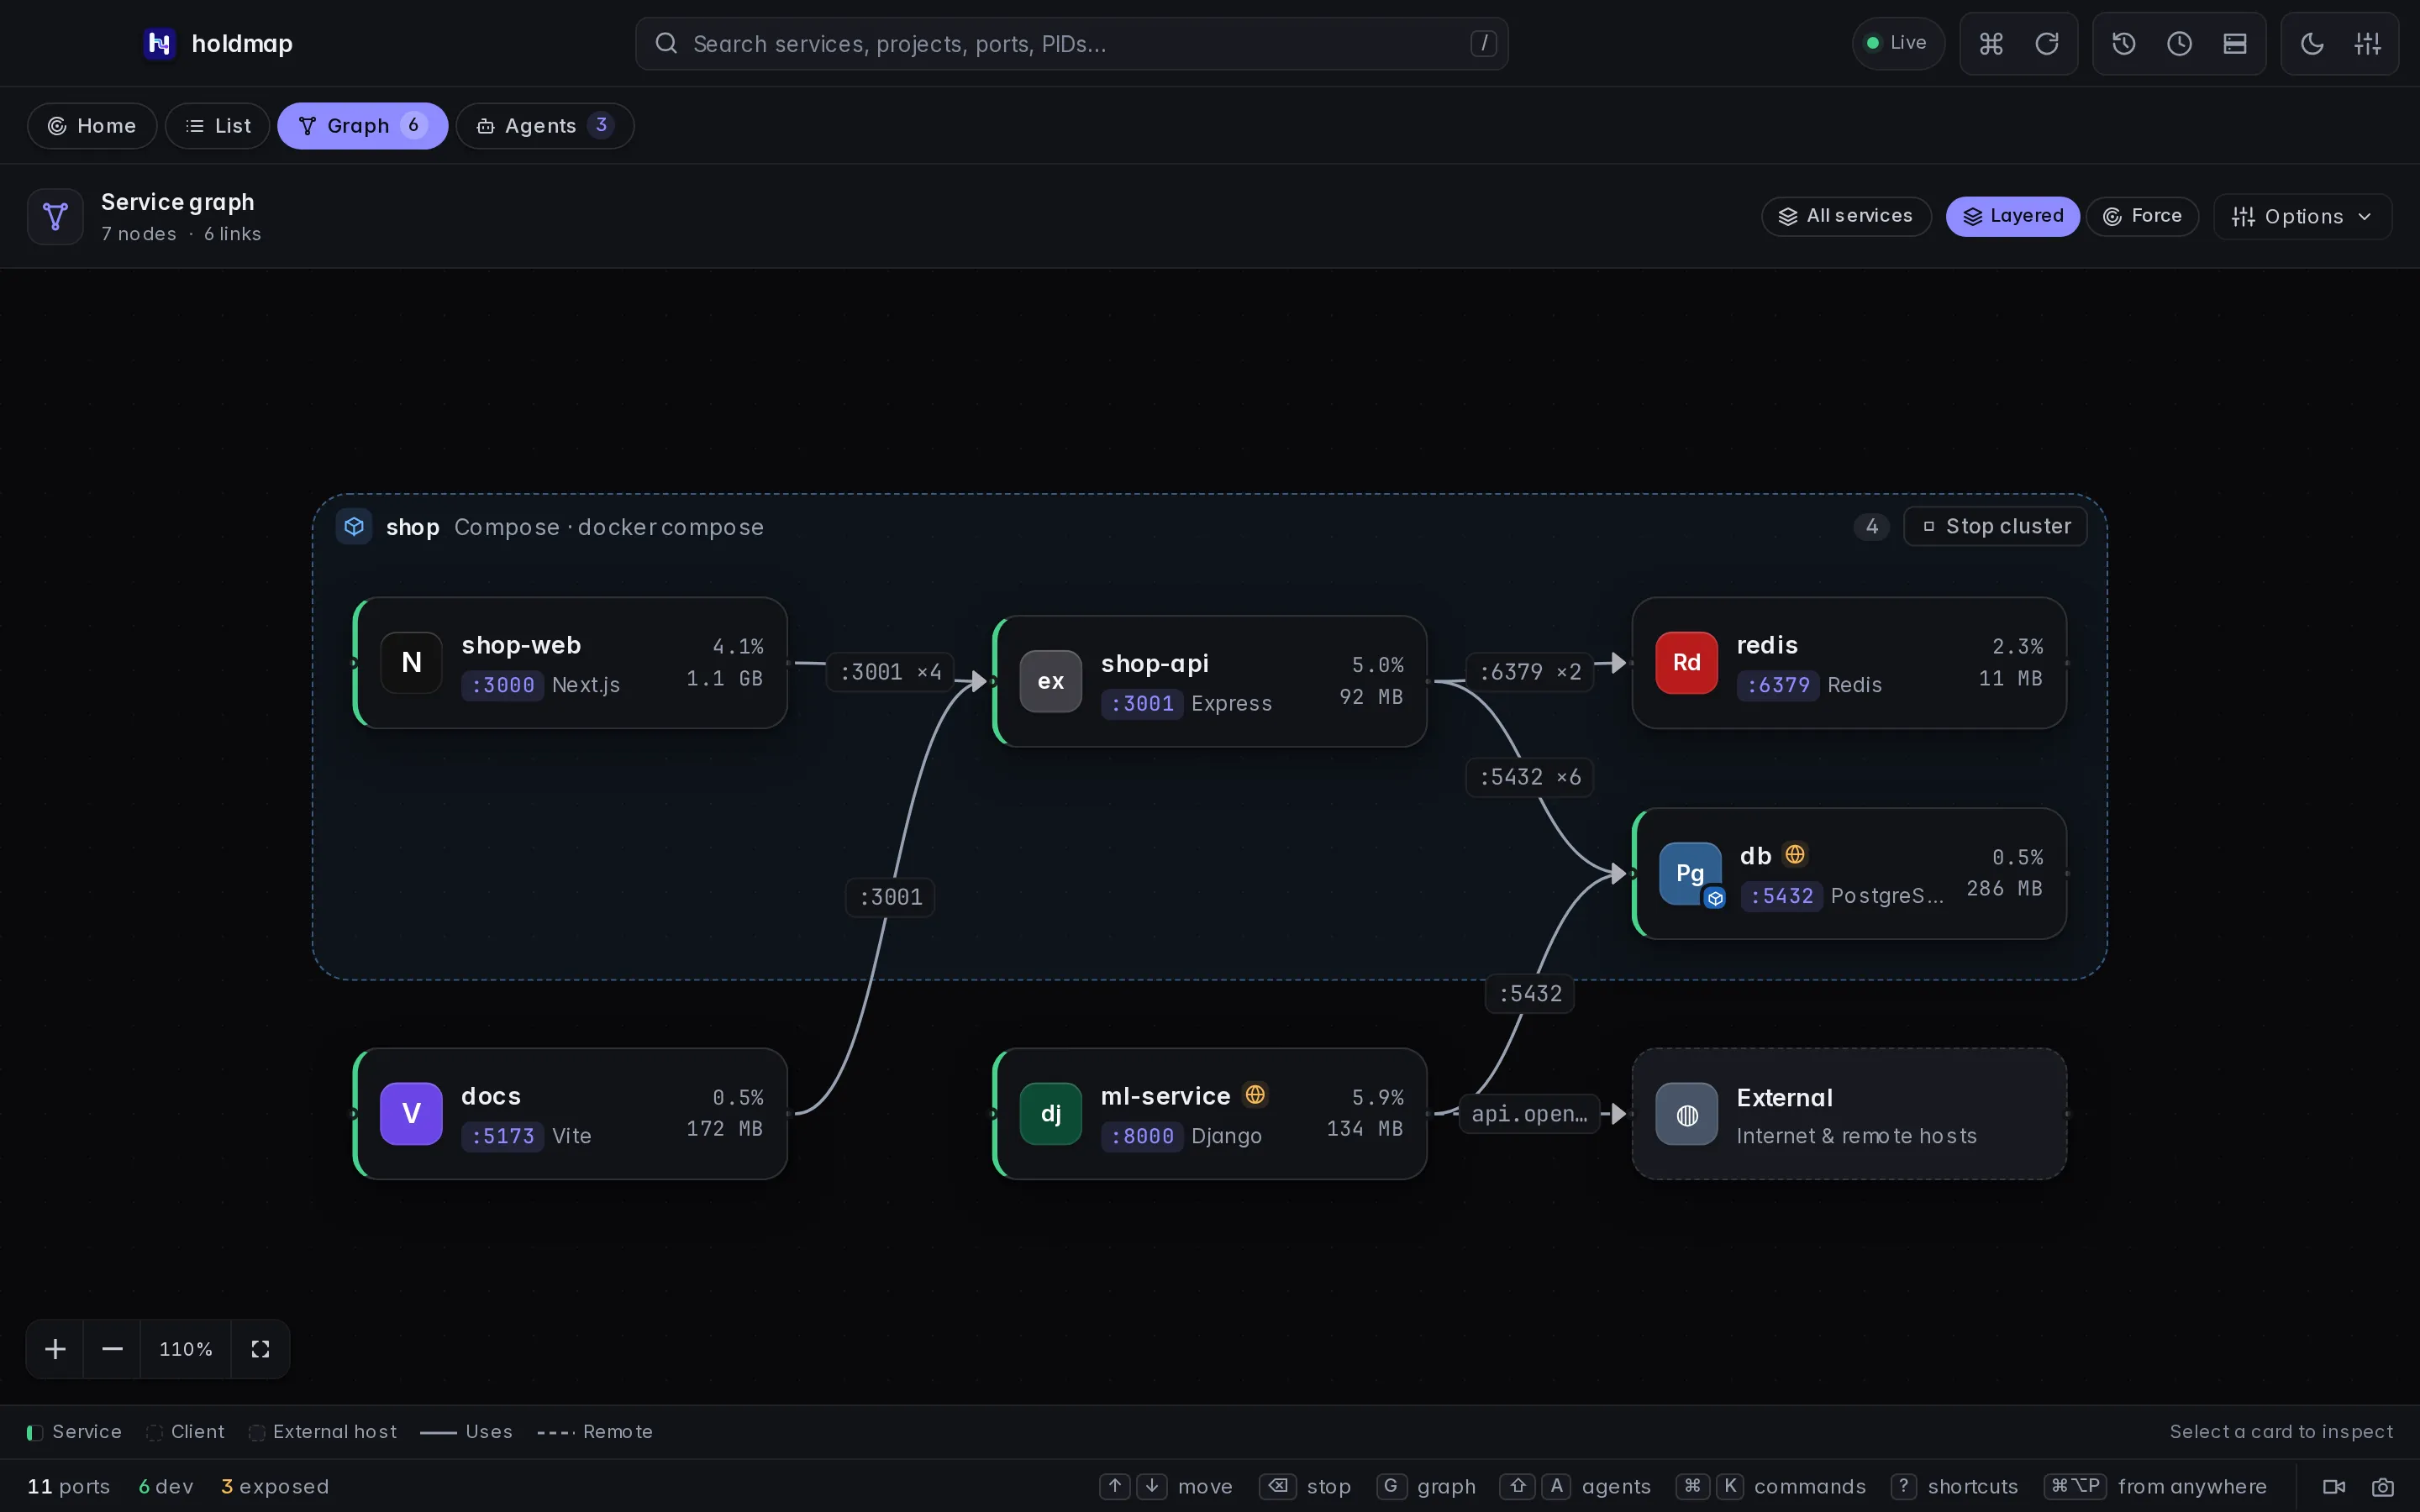Expand the Options dropdown
The image size is (2420, 1512).
point(2302,217)
